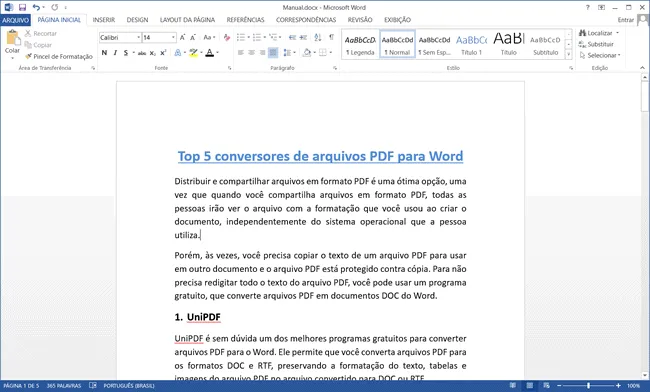Switch to DESIGN tab

coord(137,20)
